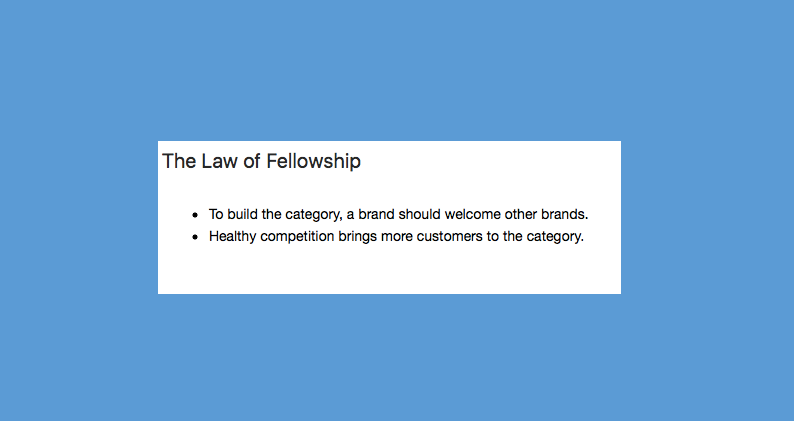Click the word To starting first bullet
Screen dimensions: 794x421
pos(216,214)
